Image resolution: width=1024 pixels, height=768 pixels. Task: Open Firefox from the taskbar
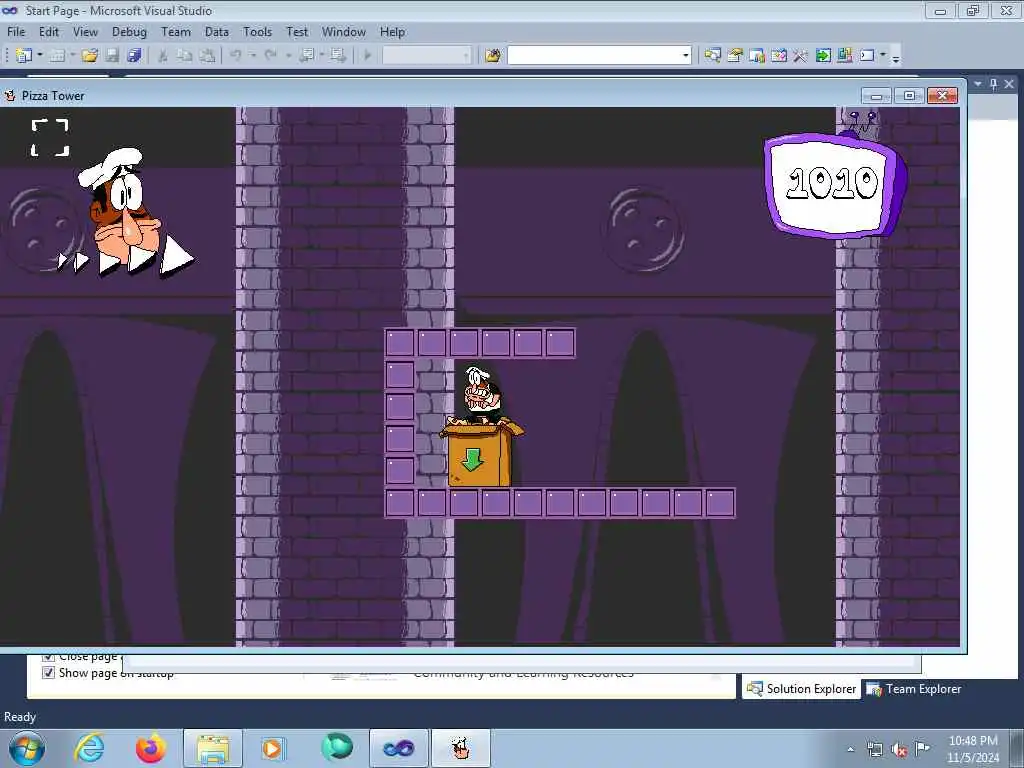point(150,748)
